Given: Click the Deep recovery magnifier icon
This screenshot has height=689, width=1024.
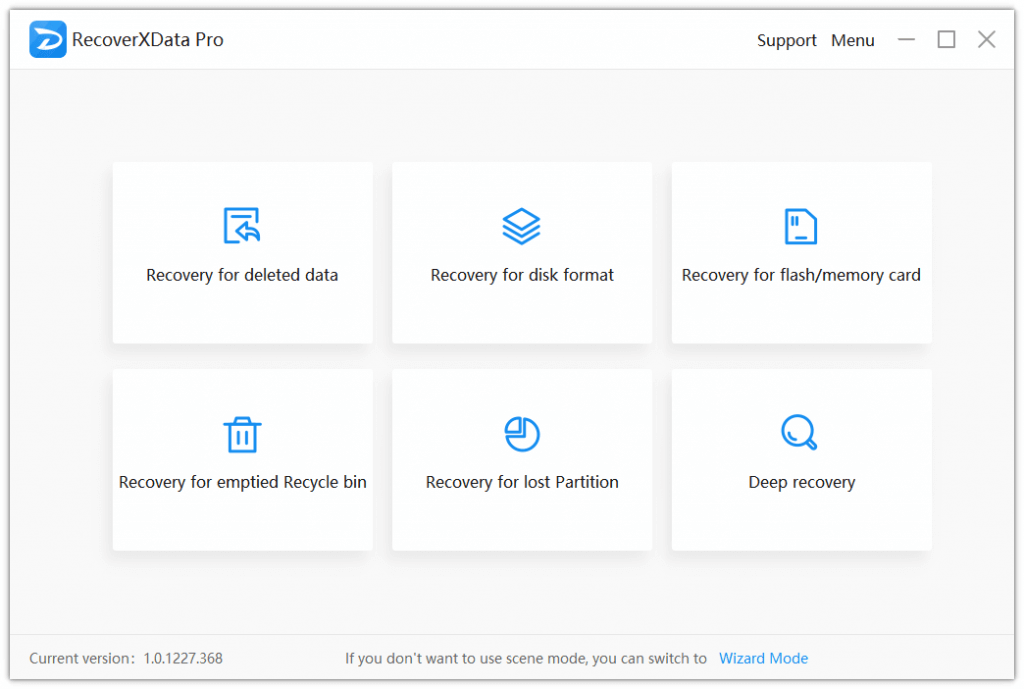Looking at the screenshot, I should pos(801,433).
